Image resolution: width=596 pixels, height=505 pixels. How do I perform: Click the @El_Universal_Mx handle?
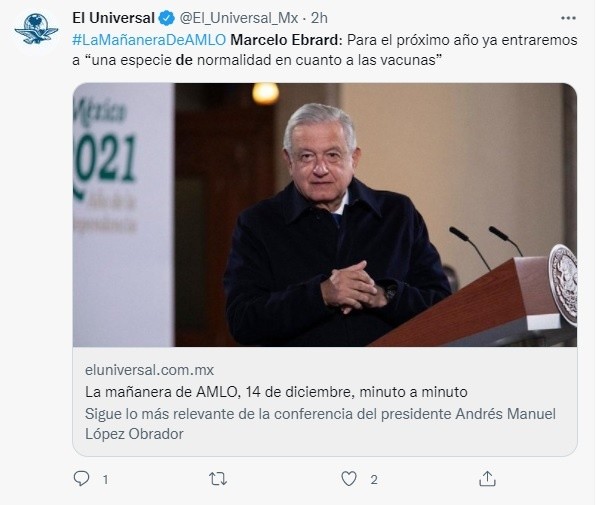238,18
